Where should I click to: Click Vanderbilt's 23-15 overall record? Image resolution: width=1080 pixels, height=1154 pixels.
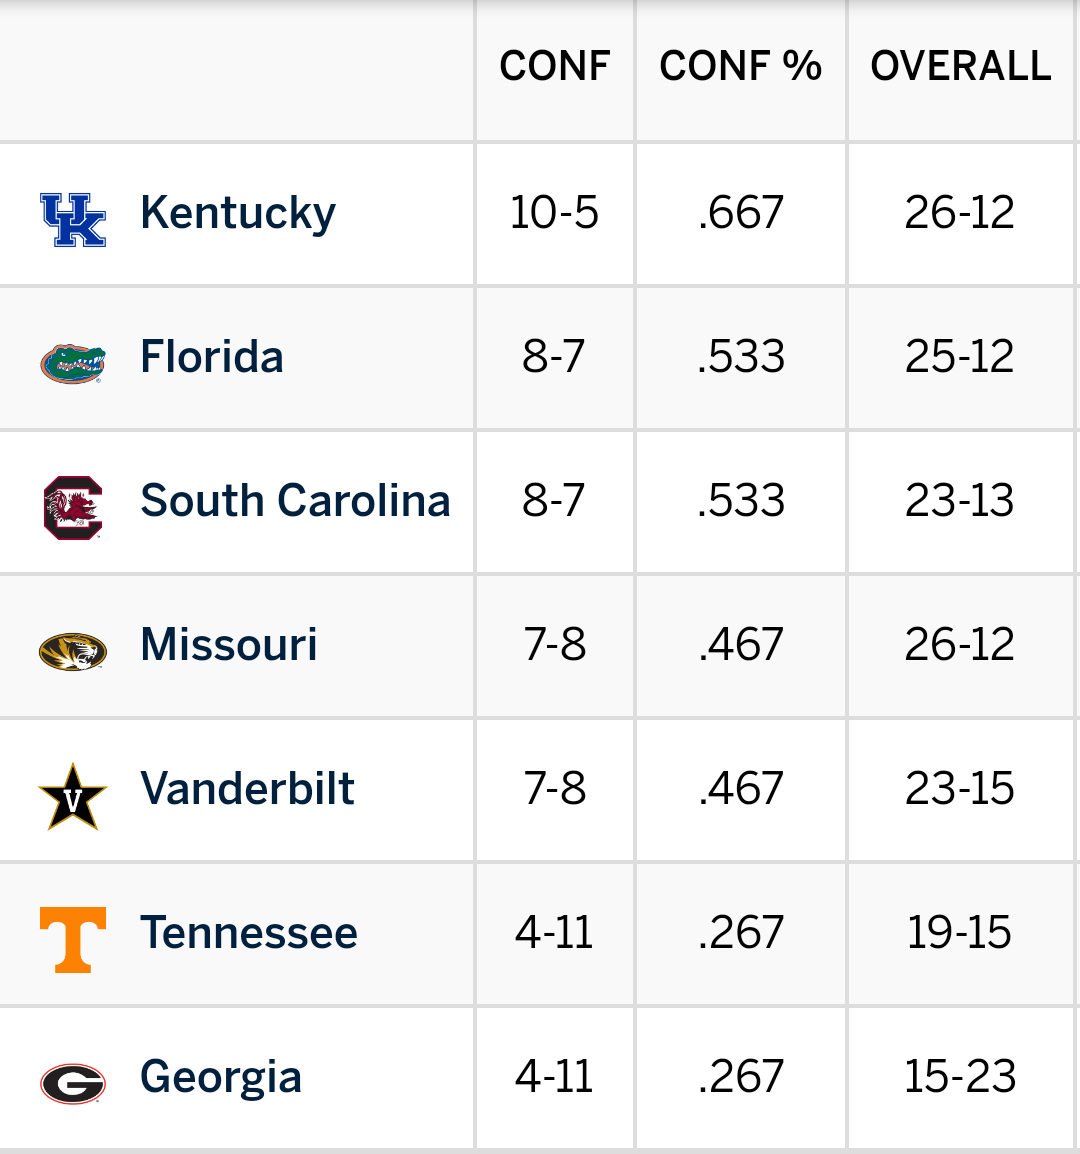point(960,789)
